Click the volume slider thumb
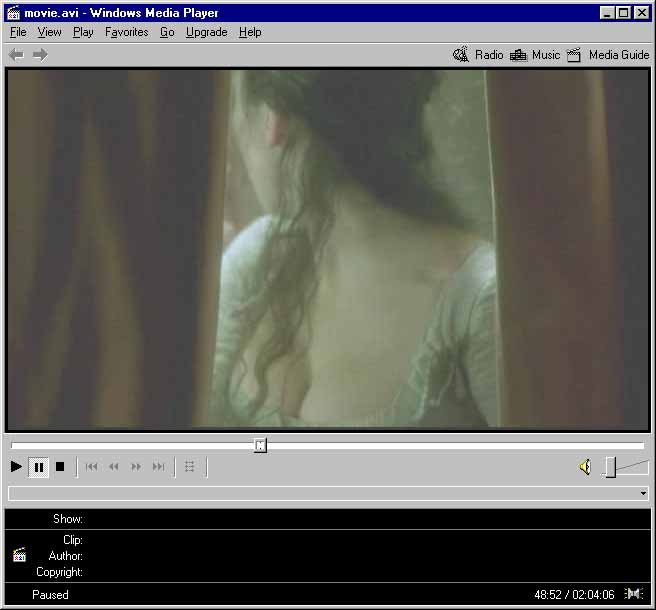The height and width of the screenshot is (610, 656). [611, 467]
